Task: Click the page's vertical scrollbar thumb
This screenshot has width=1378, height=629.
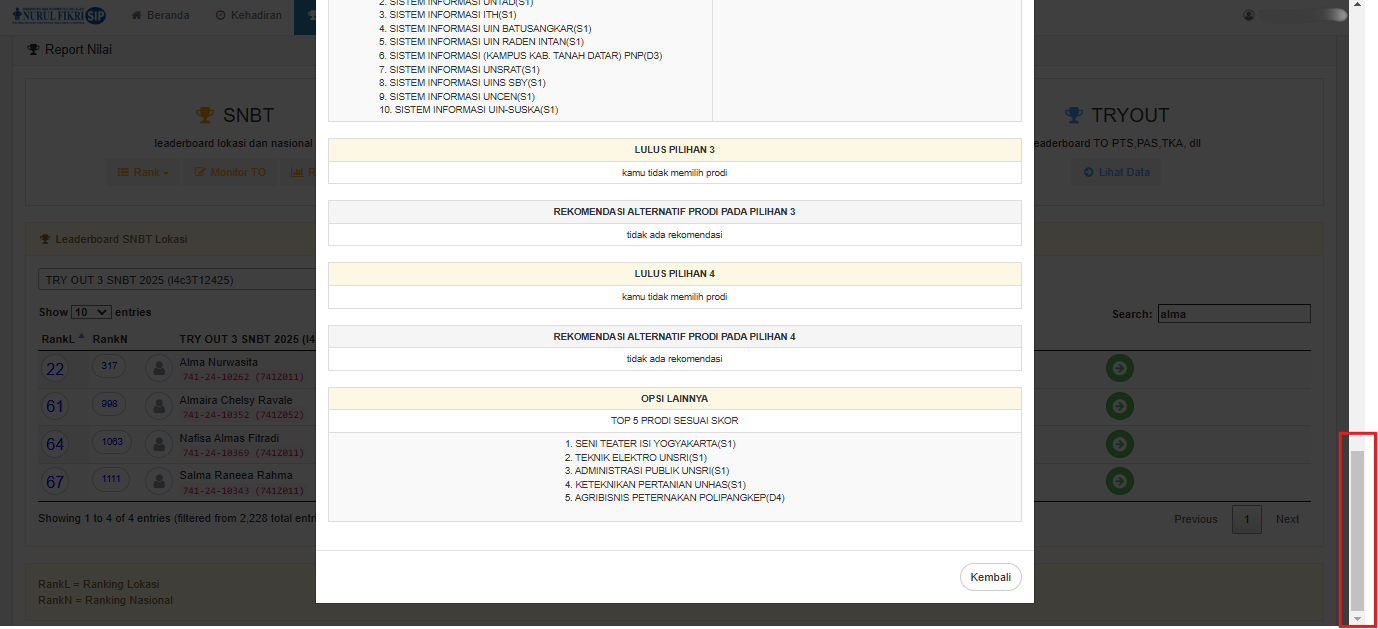Action: pos(1357,530)
